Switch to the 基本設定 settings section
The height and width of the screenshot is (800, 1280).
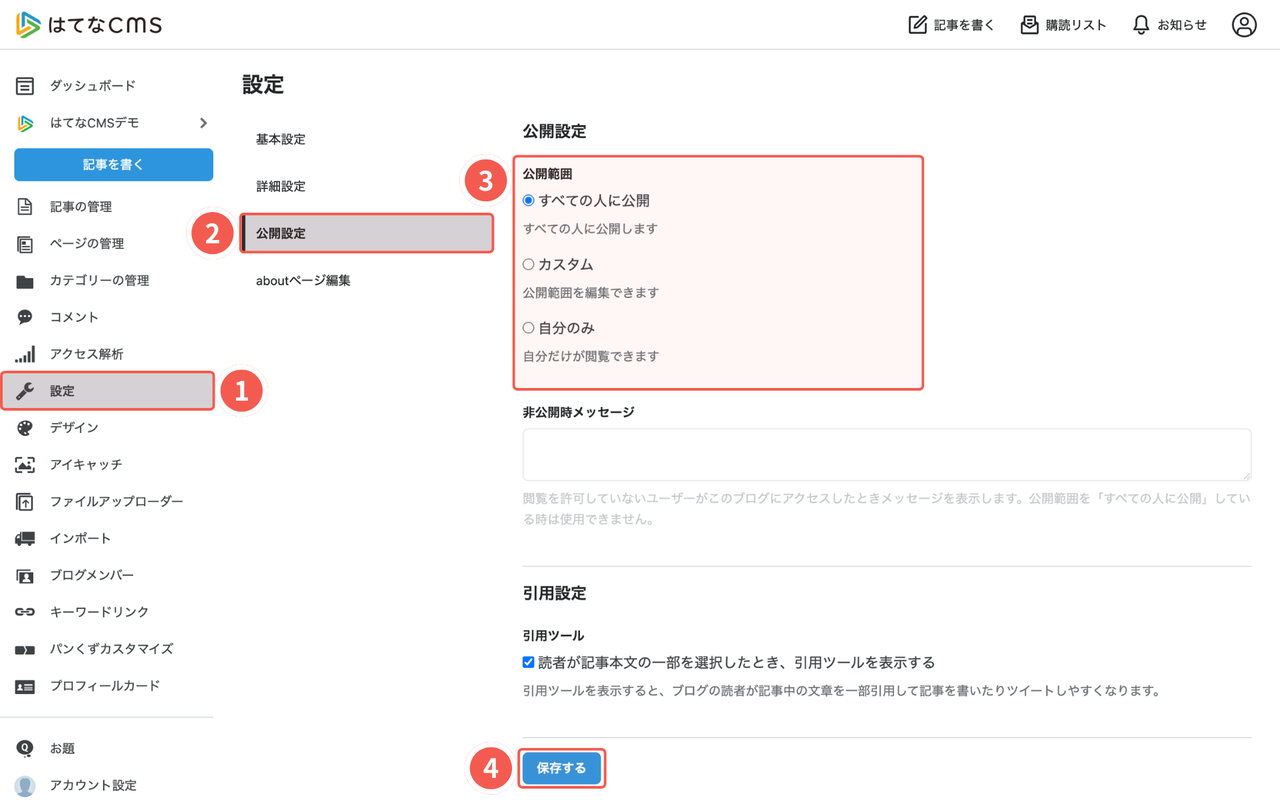(281, 139)
